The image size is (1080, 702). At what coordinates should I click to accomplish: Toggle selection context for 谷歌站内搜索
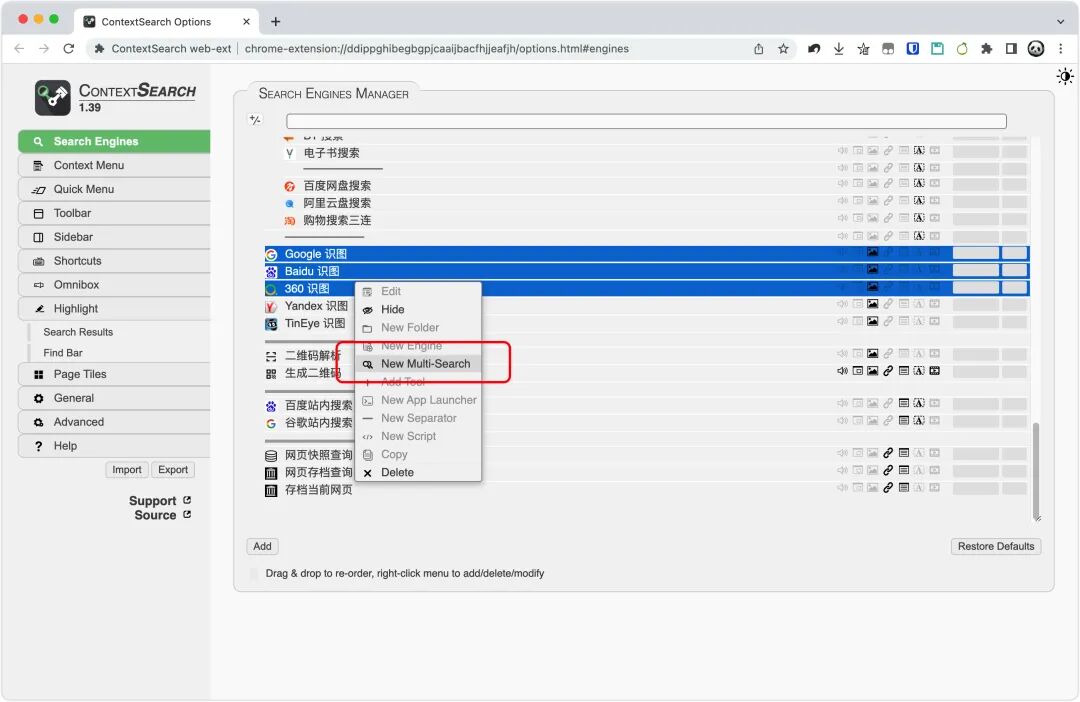coord(919,420)
